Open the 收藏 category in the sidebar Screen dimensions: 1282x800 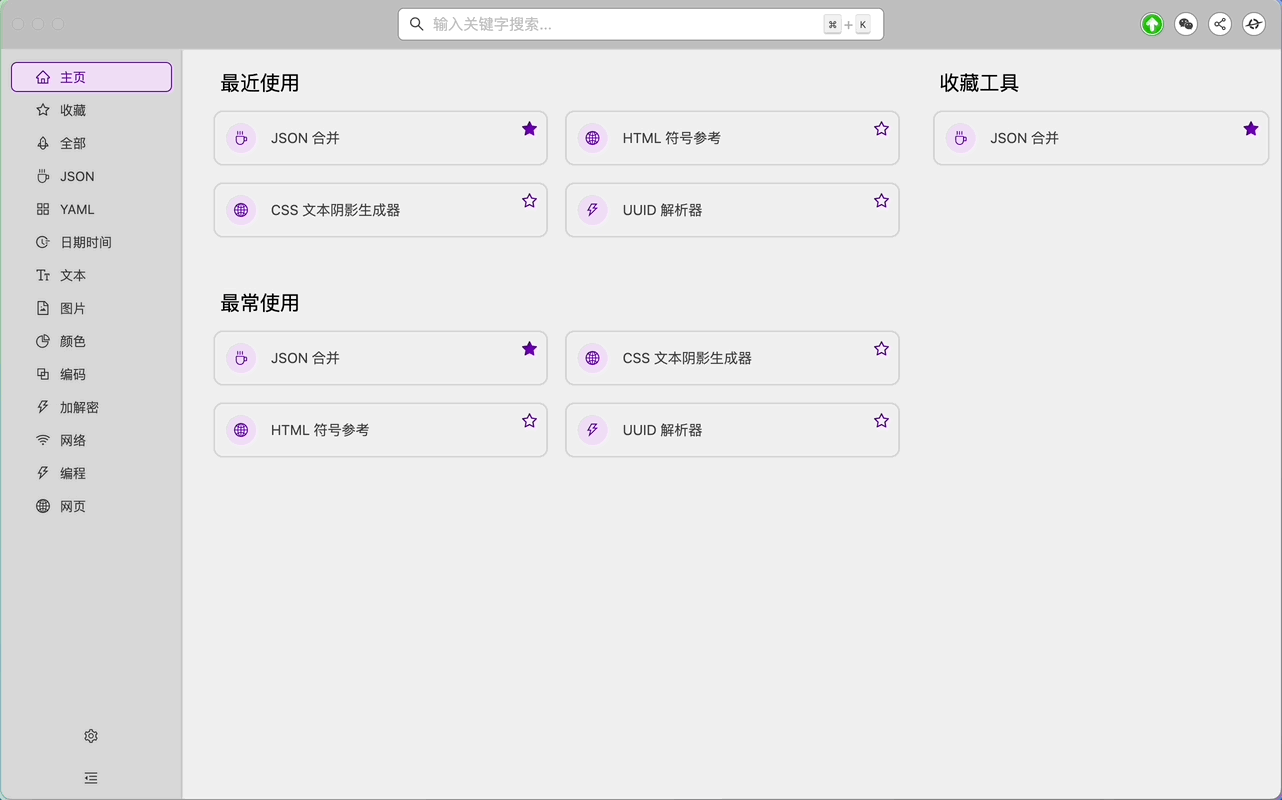(x=91, y=110)
